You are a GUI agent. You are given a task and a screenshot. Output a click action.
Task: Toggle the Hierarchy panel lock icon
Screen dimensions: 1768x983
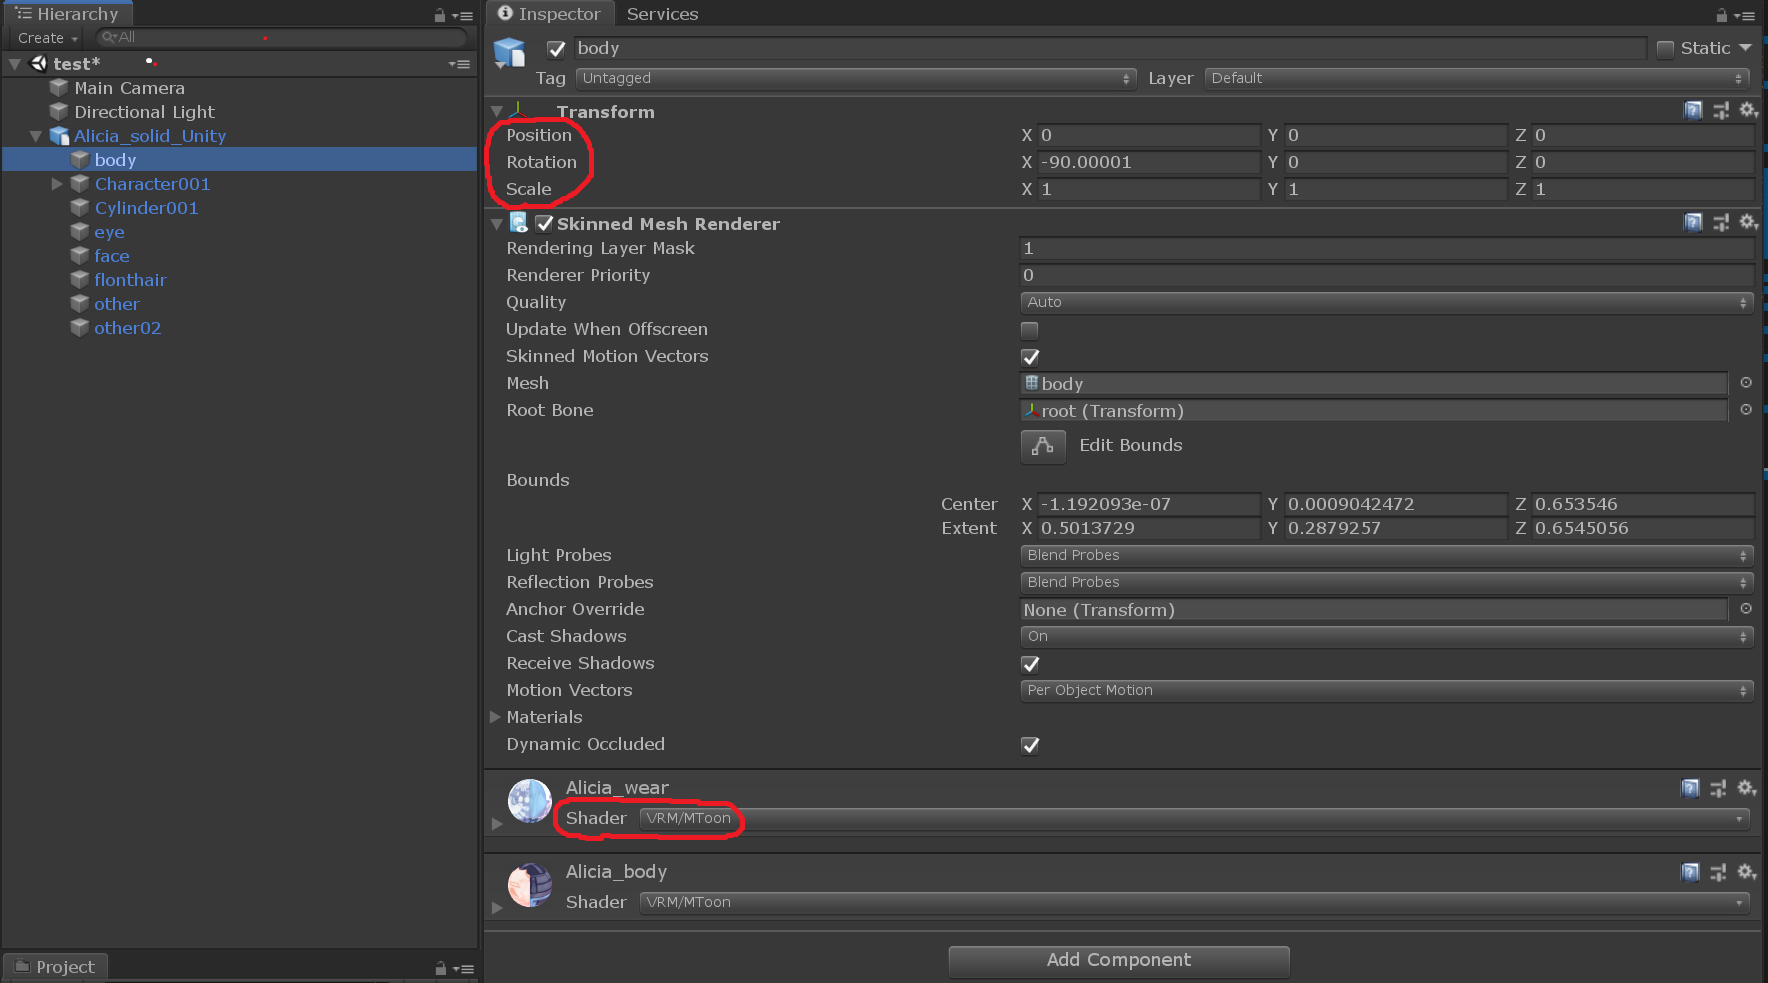tap(439, 15)
